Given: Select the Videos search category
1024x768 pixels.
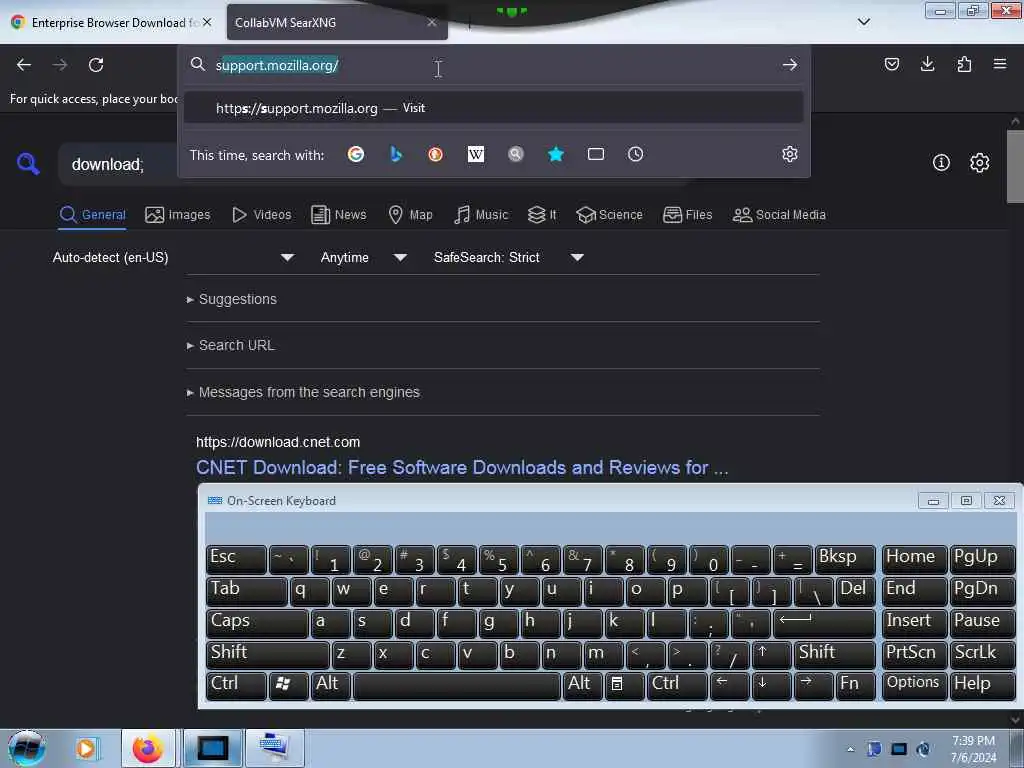Looking at the screenshot, I should pyautogui.click(x=262, y=215).
